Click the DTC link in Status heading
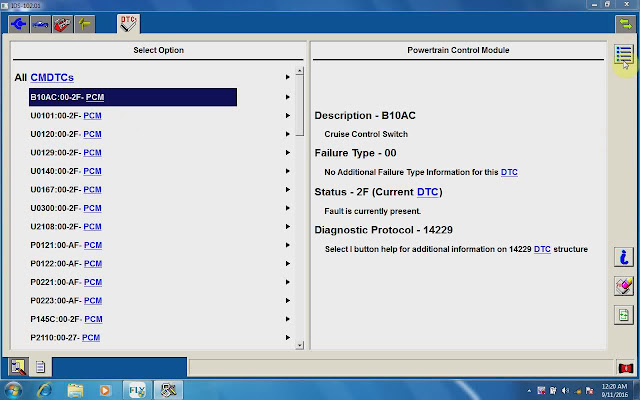 pyautogui.click(x=427, y=192)
